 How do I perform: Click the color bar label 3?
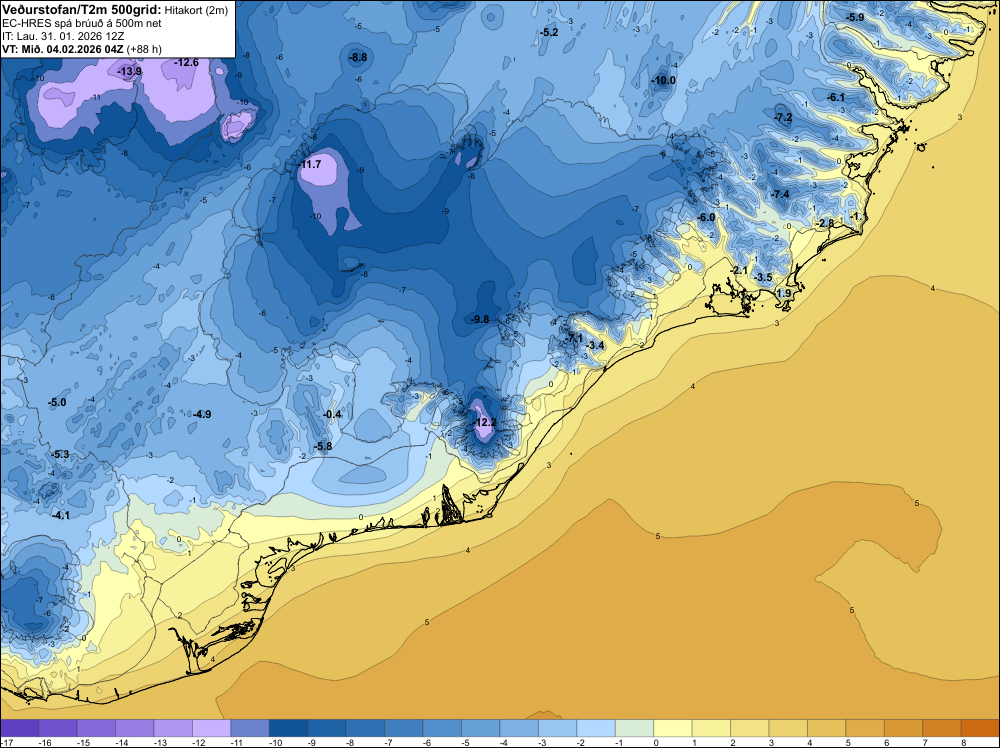point(772,742)
